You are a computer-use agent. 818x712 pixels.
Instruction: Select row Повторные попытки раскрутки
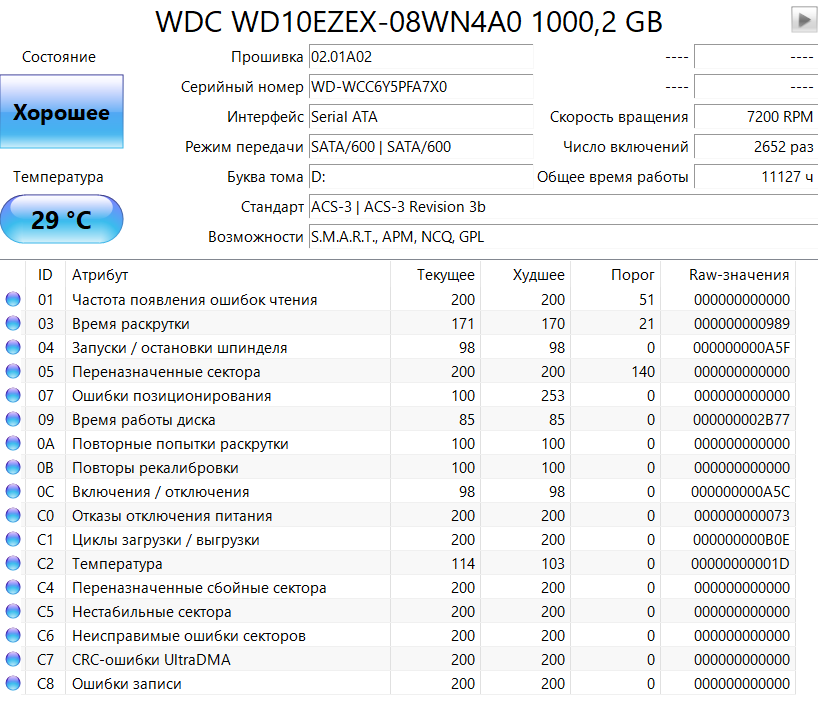coord(398,443)
